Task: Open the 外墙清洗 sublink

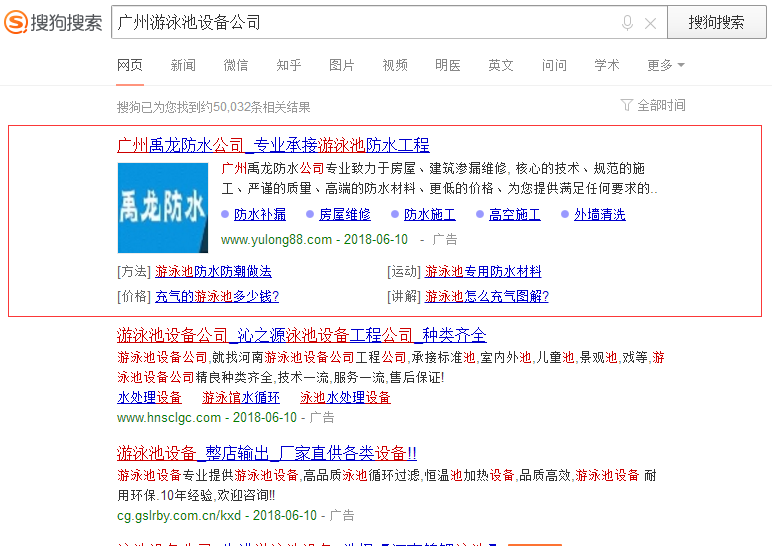Action: [600, 215]
